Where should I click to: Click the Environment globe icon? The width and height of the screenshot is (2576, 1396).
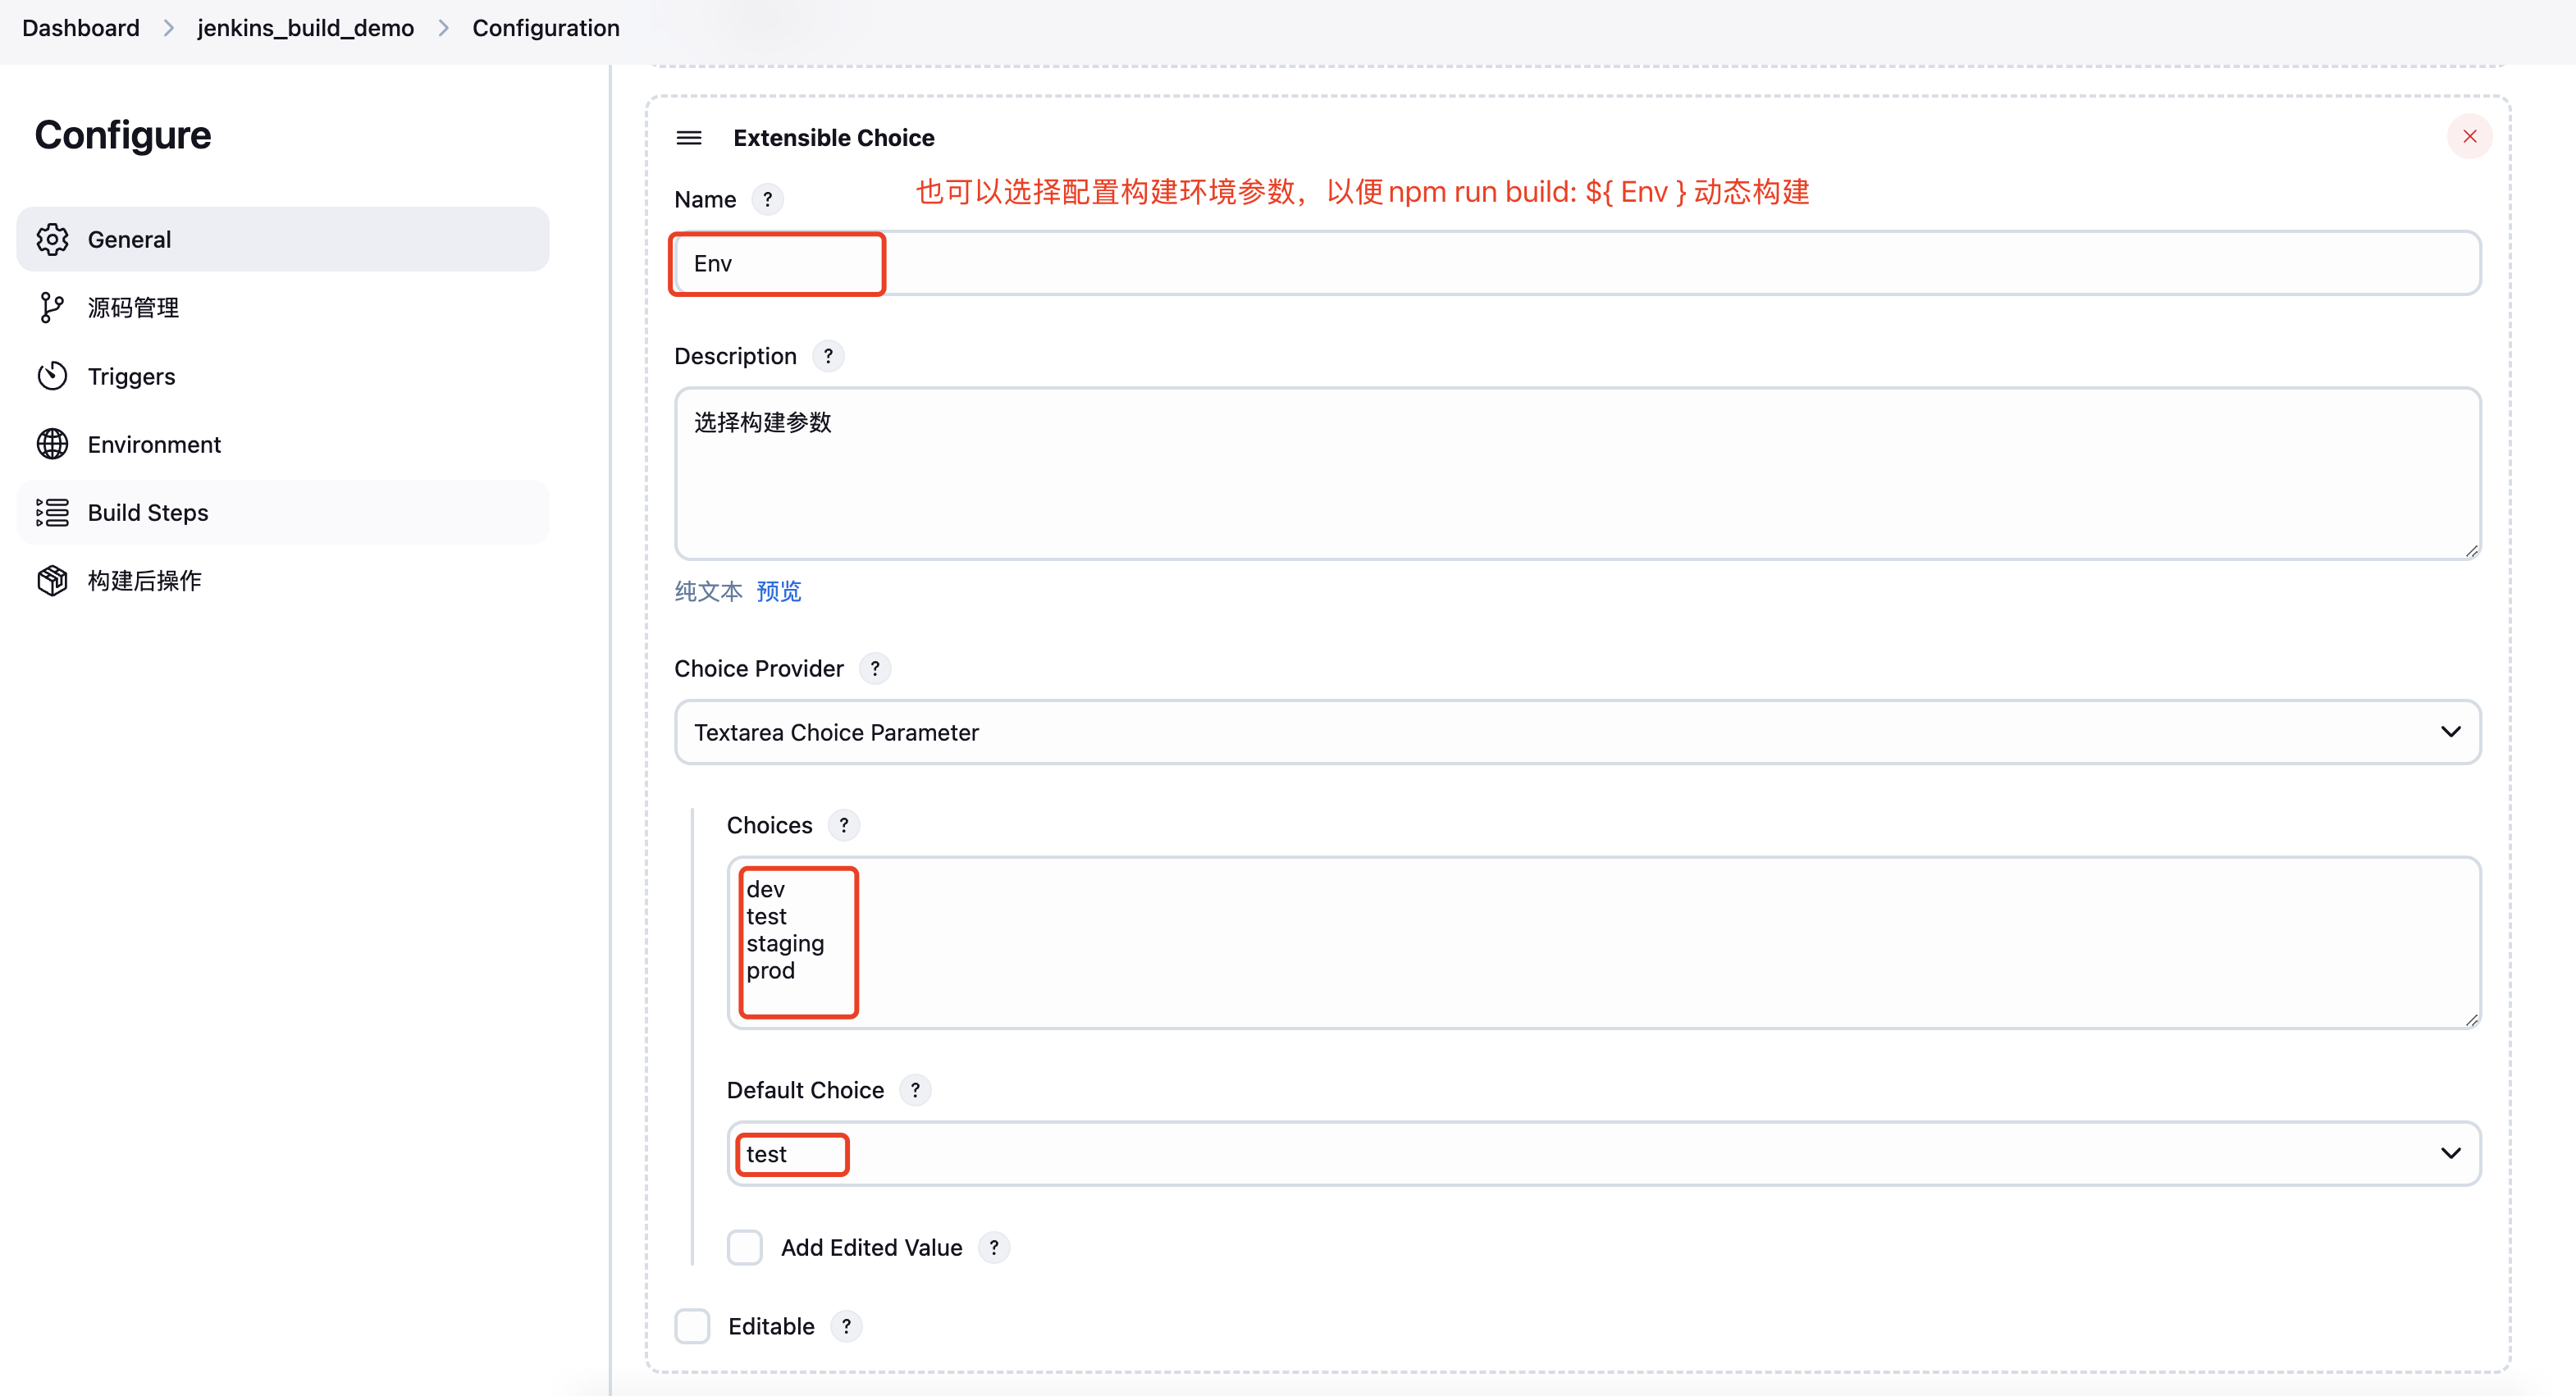pos(52,444)
